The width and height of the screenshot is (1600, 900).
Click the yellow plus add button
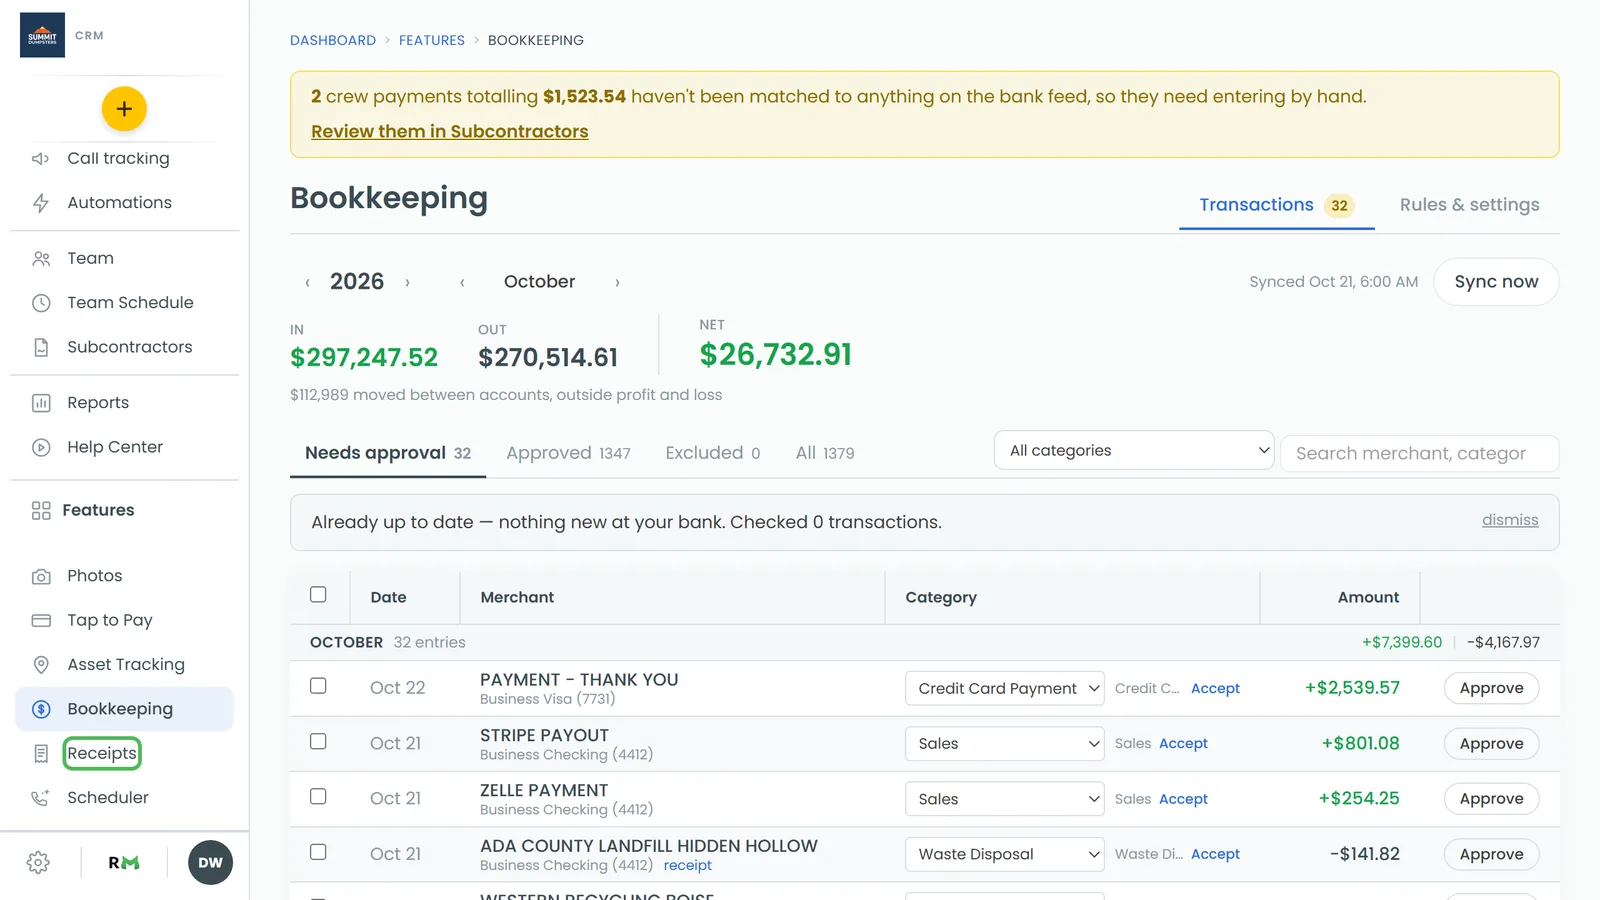point(124,109)
